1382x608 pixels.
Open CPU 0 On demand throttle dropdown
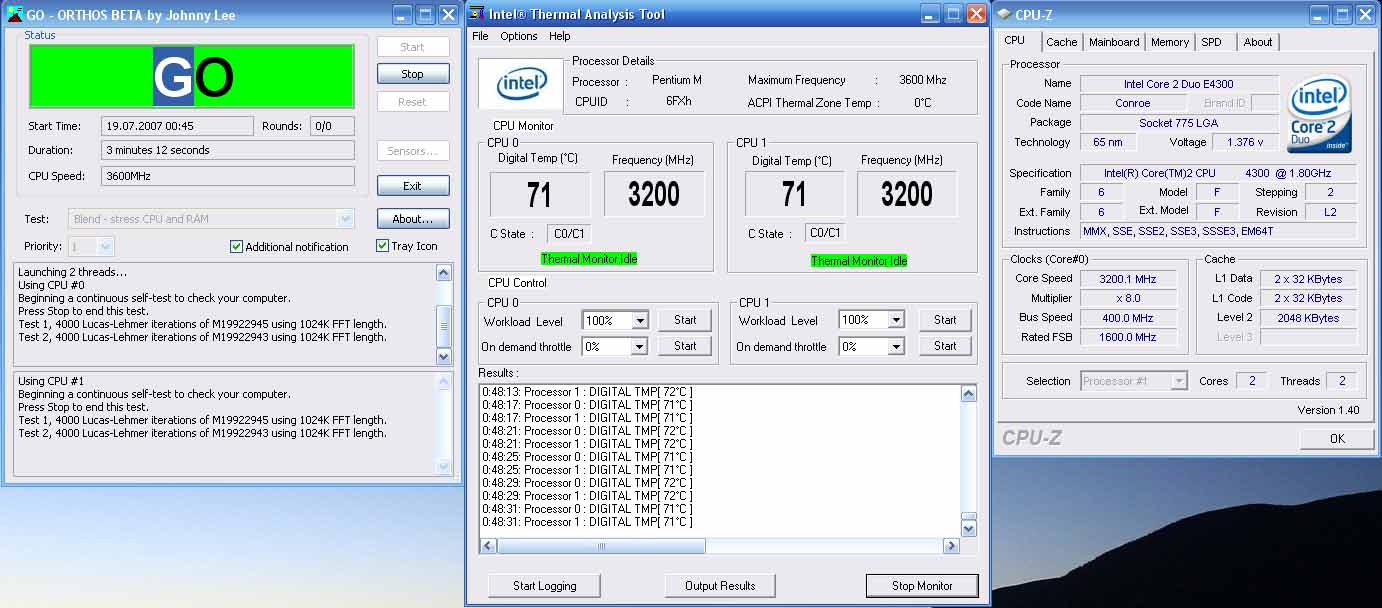point(640,347)
